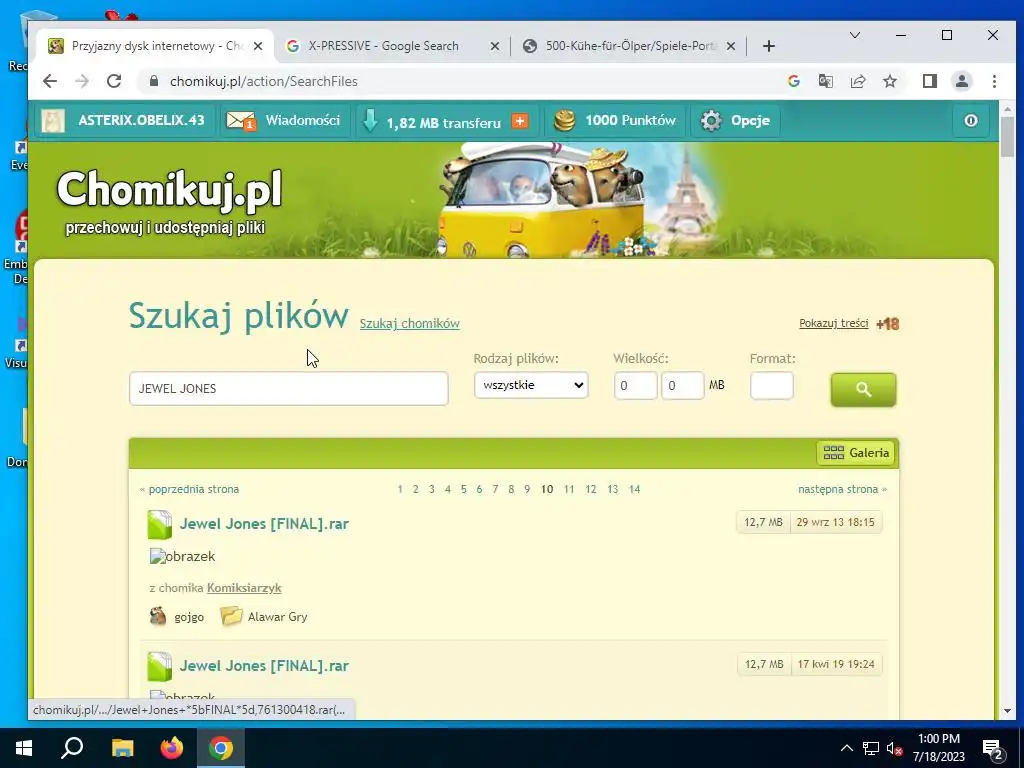Click the minimum Wielkość size field
Viewport: 1024px width, 768px height.
[635, 385]
